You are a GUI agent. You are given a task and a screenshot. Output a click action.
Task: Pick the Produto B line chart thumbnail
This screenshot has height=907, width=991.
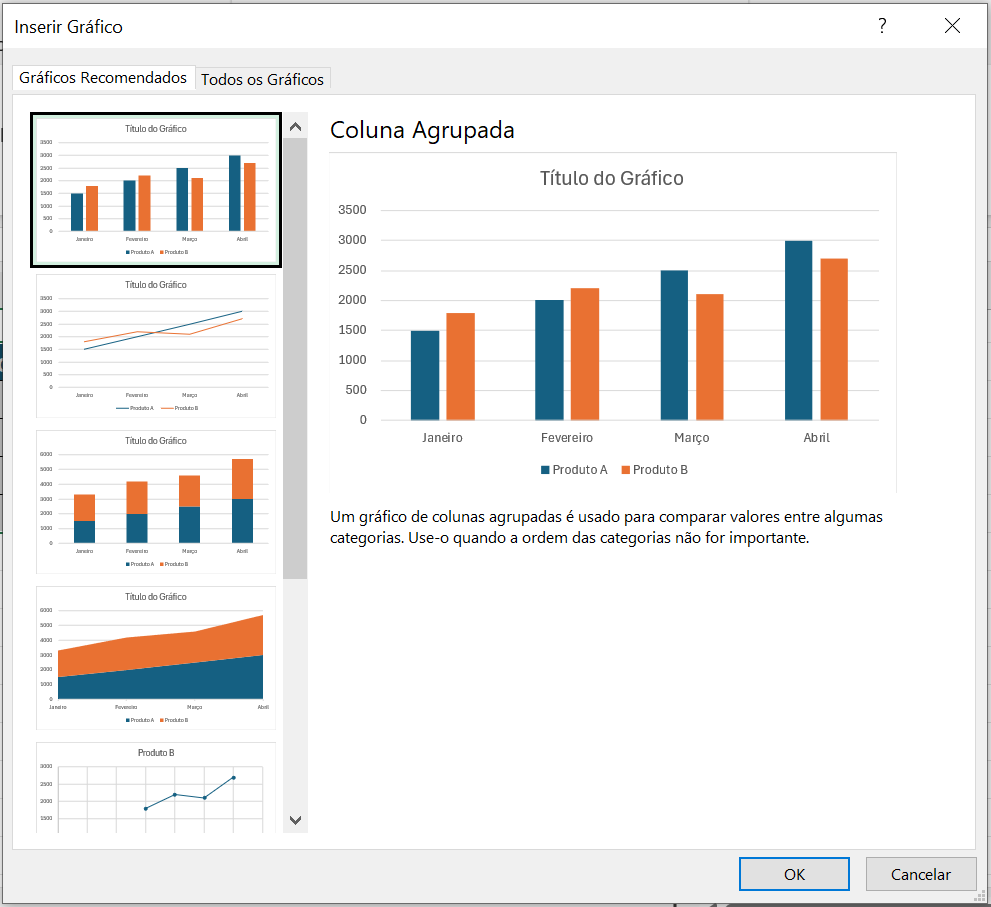(156, 788)
